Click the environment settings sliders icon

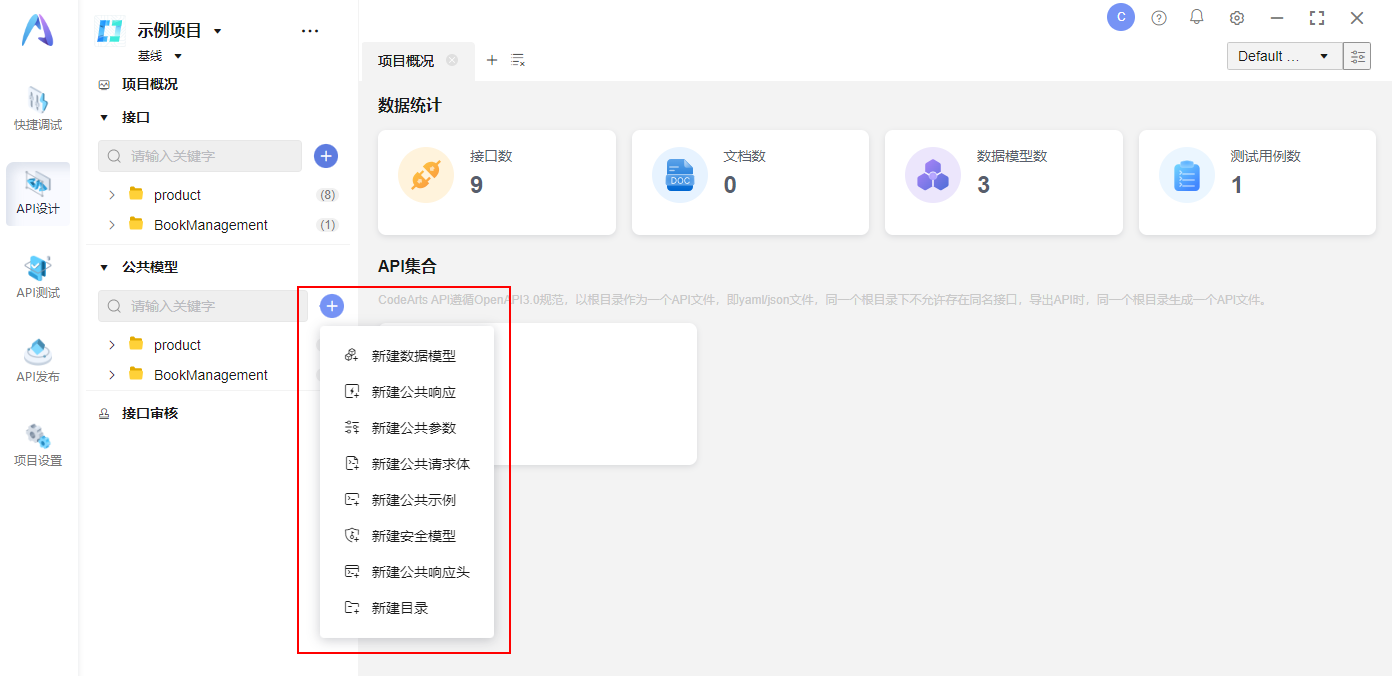pos(1357,56)
